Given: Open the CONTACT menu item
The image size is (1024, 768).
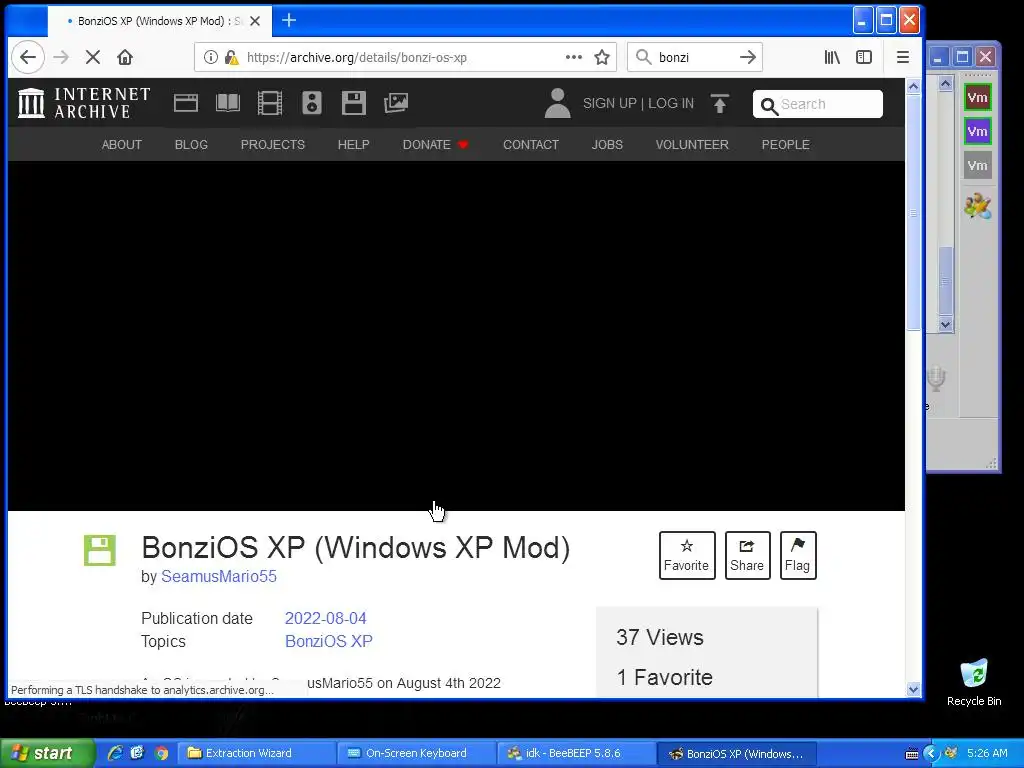Looking at the screenshot, I should click(x=531, y=144).
